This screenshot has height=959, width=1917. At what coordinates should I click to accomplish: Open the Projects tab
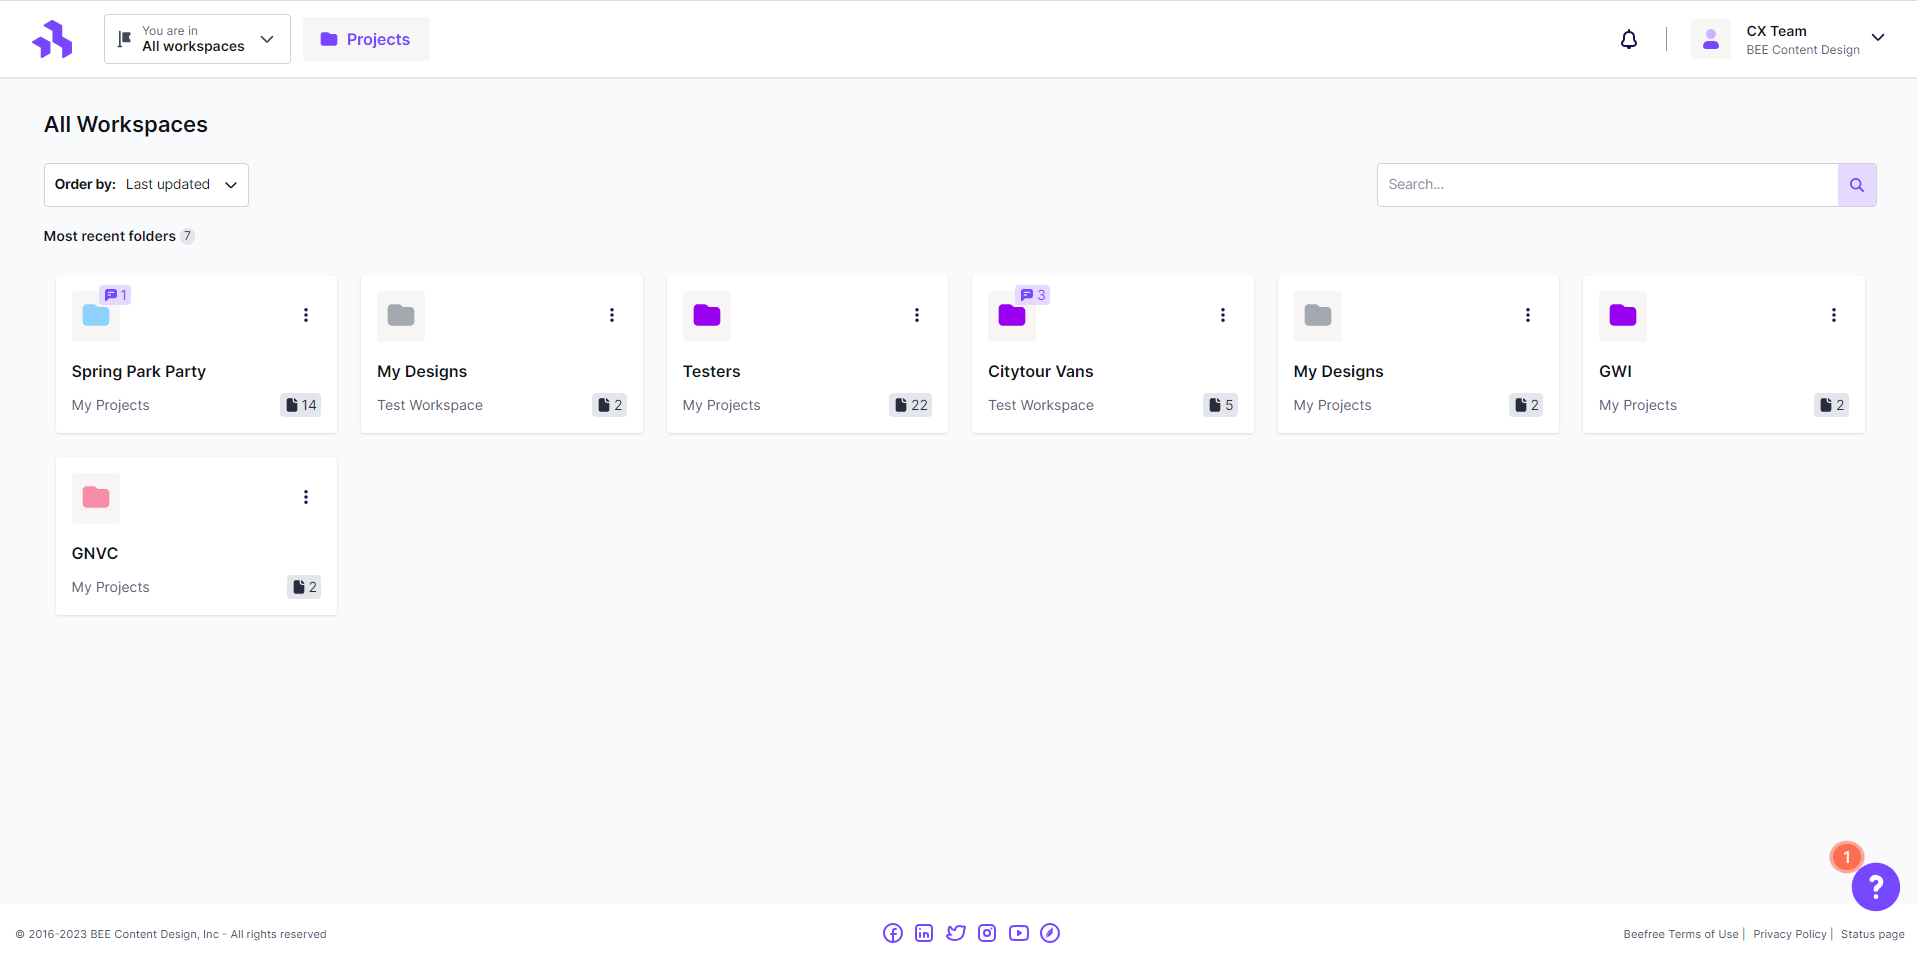click(x=366, y=39)
